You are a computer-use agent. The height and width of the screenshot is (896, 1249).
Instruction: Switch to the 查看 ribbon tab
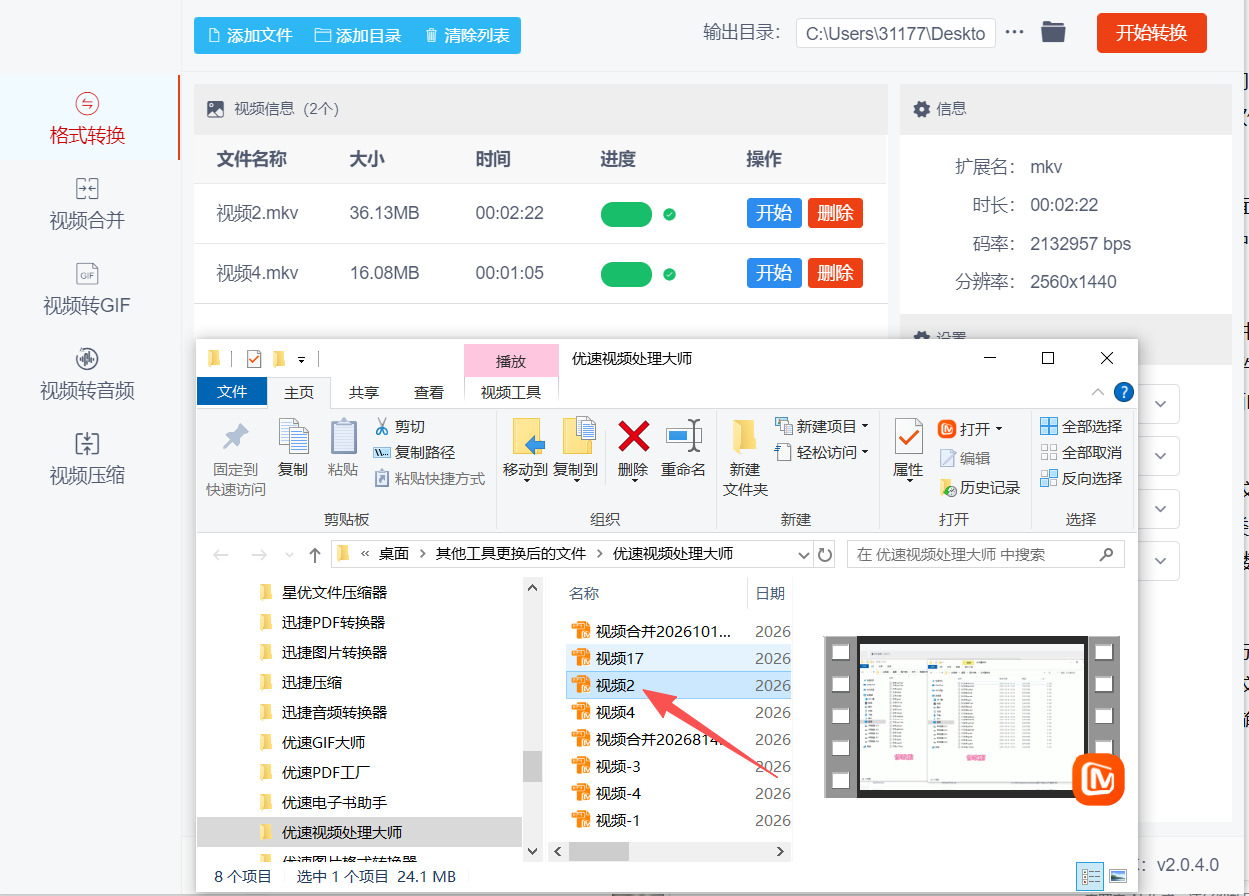pyautogui.click(x=429, y=393)
